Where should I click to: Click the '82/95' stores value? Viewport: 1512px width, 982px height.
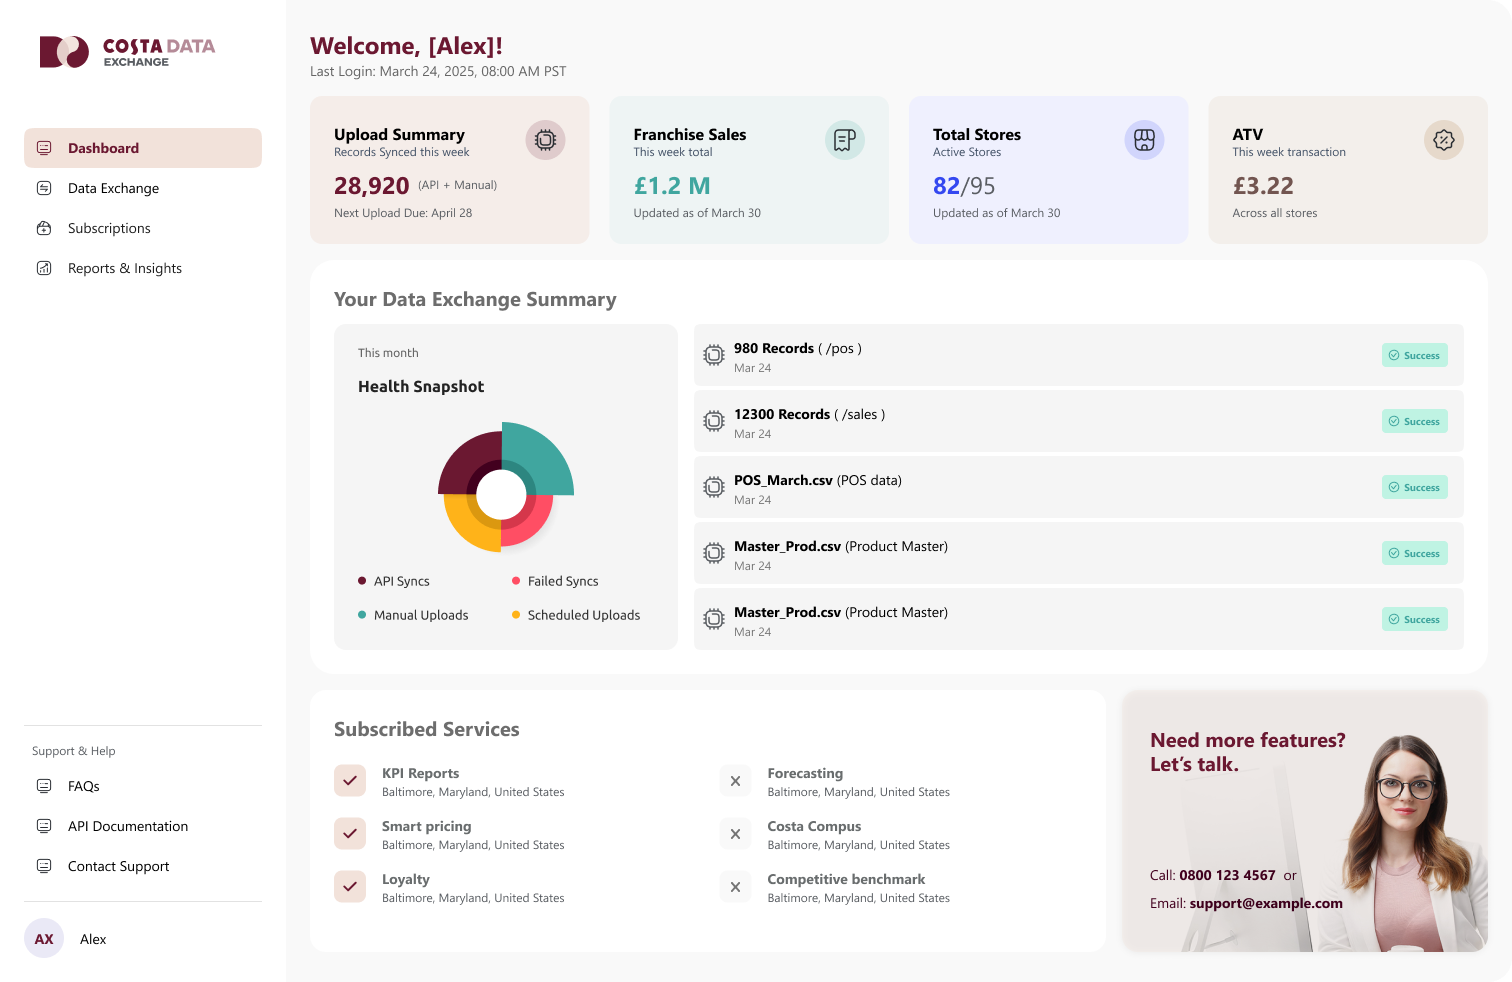(964, 186)
